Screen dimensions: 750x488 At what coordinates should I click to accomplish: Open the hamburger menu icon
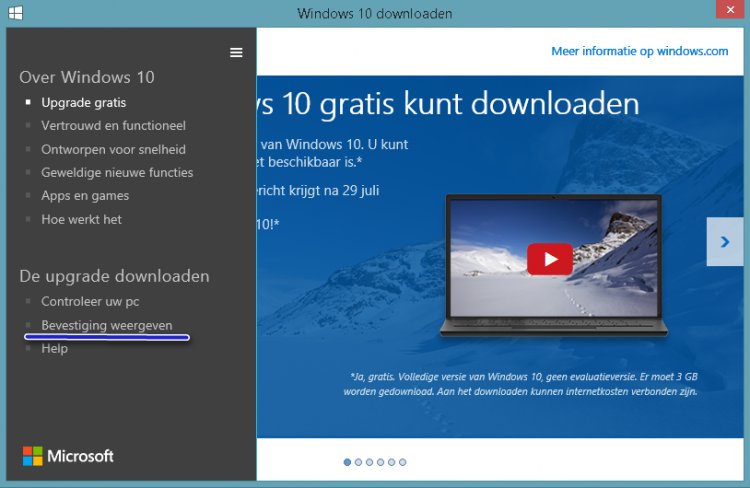coord(236,53)
